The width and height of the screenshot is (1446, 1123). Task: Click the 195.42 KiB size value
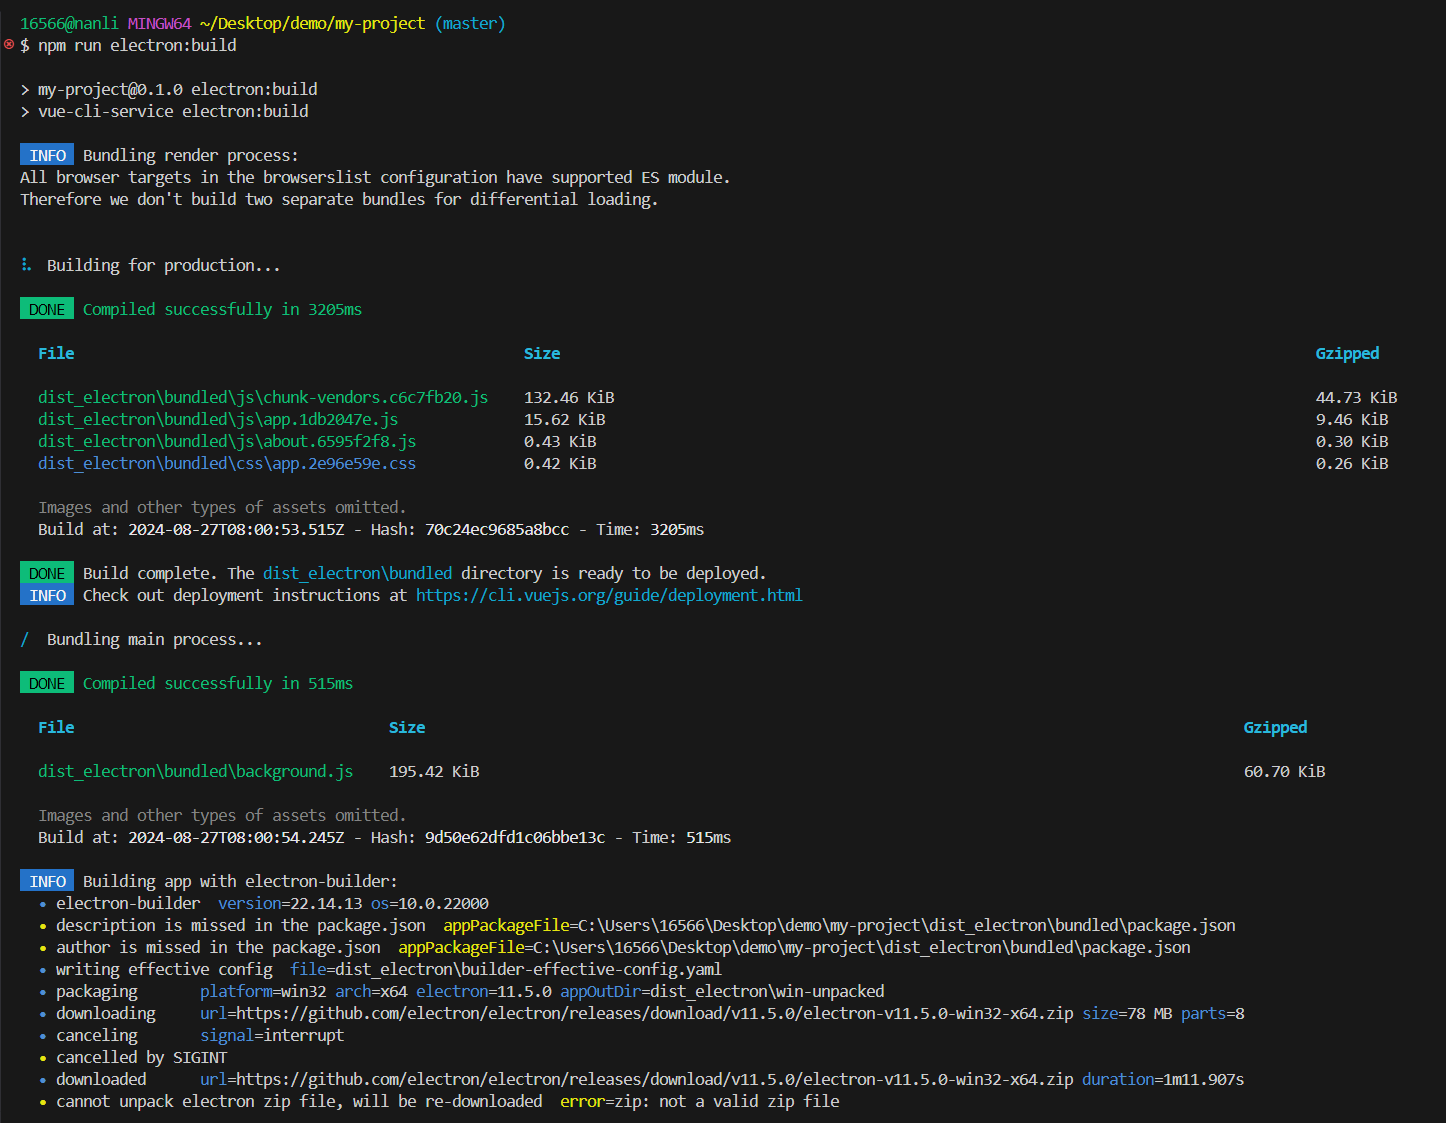click(434, 771)
